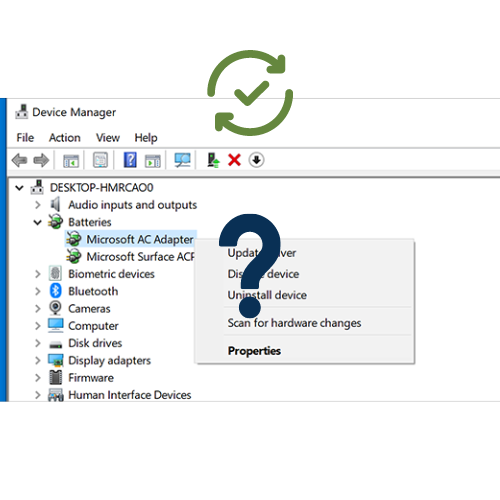Collapse the Batteries category
The height and width of the screenshot is (500, 500).
click(38, 222)
